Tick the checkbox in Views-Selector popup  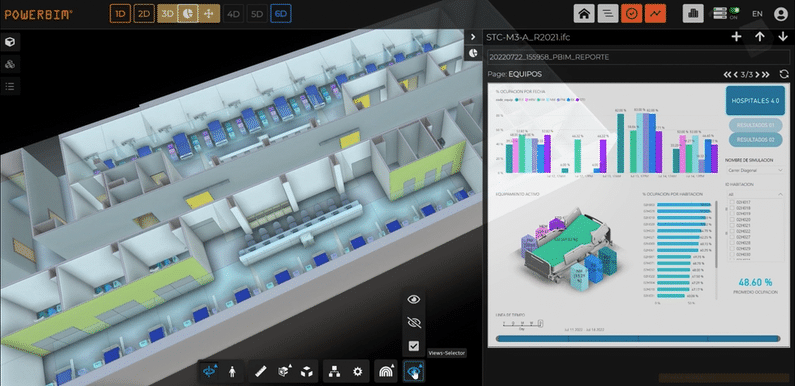click(414, 346)
